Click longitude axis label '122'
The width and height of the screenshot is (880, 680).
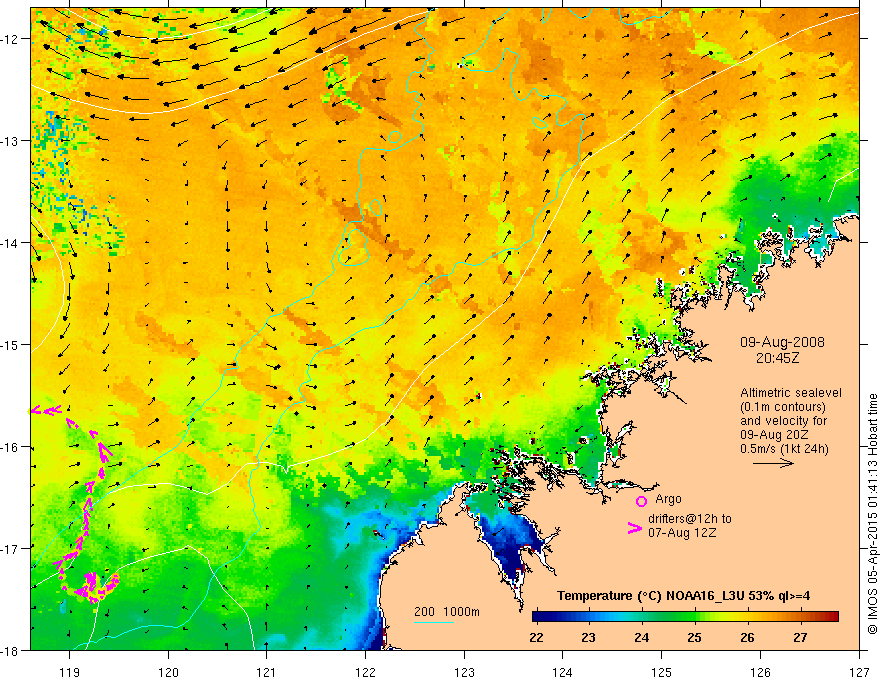365,672
